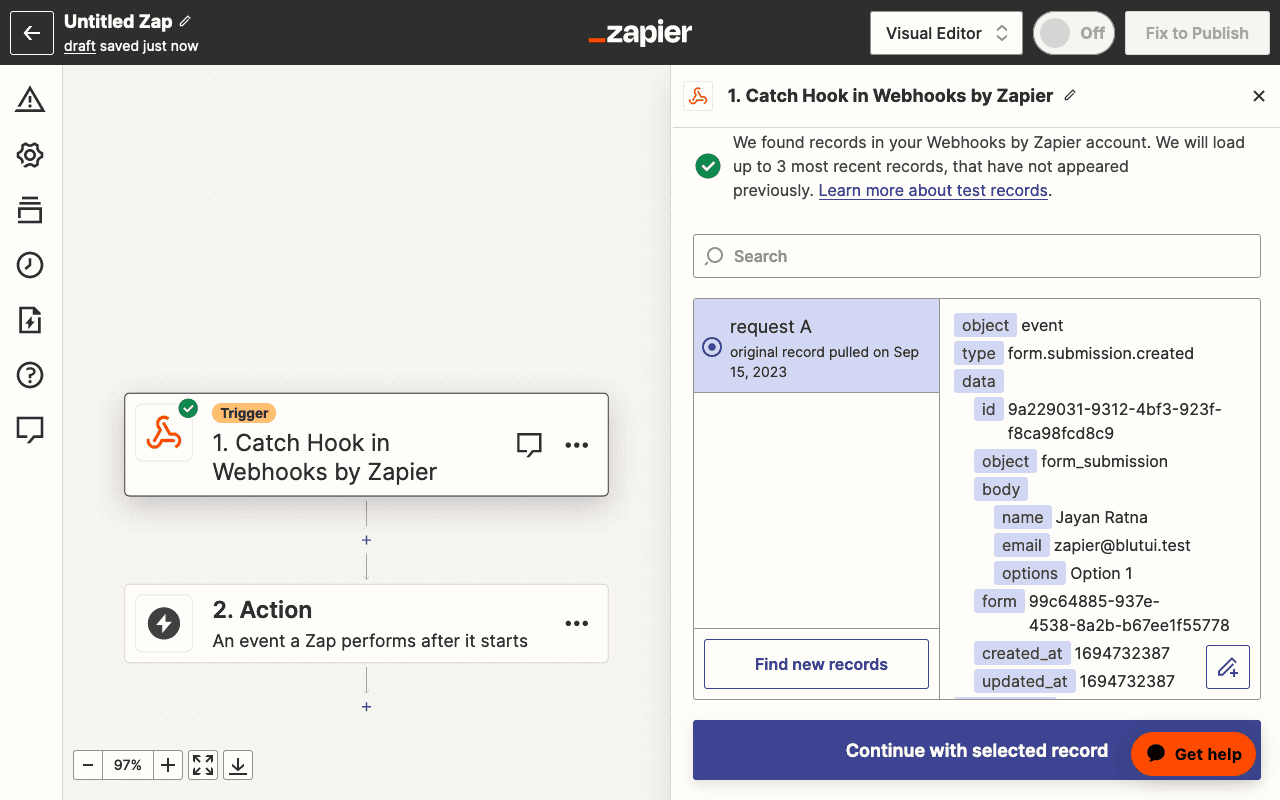
Task: Open Zap settings gear icon
Action: [x=30, y=155]
